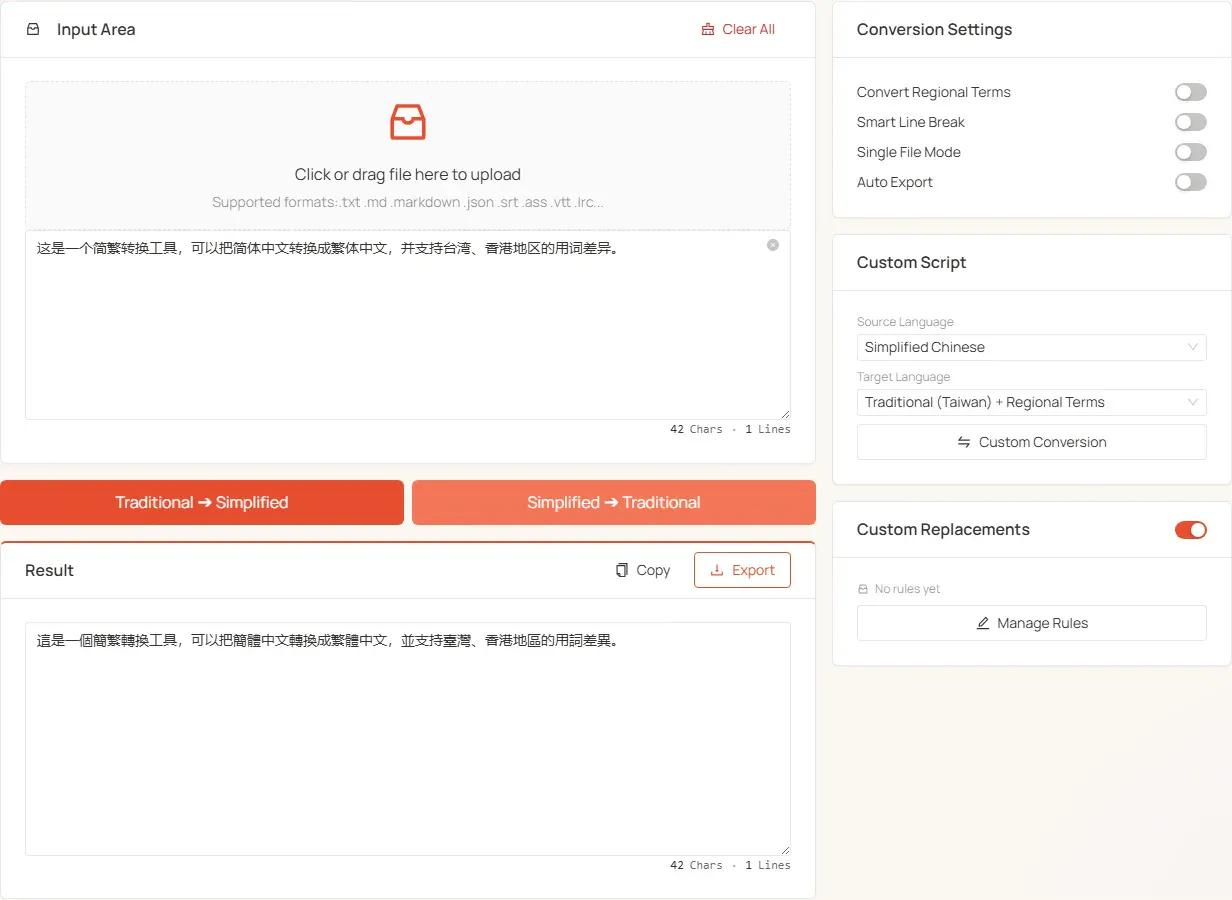Click the Simplified ➔ Traditional button
The height and width of the screenshot is (900, 1232).
[614, 502]
